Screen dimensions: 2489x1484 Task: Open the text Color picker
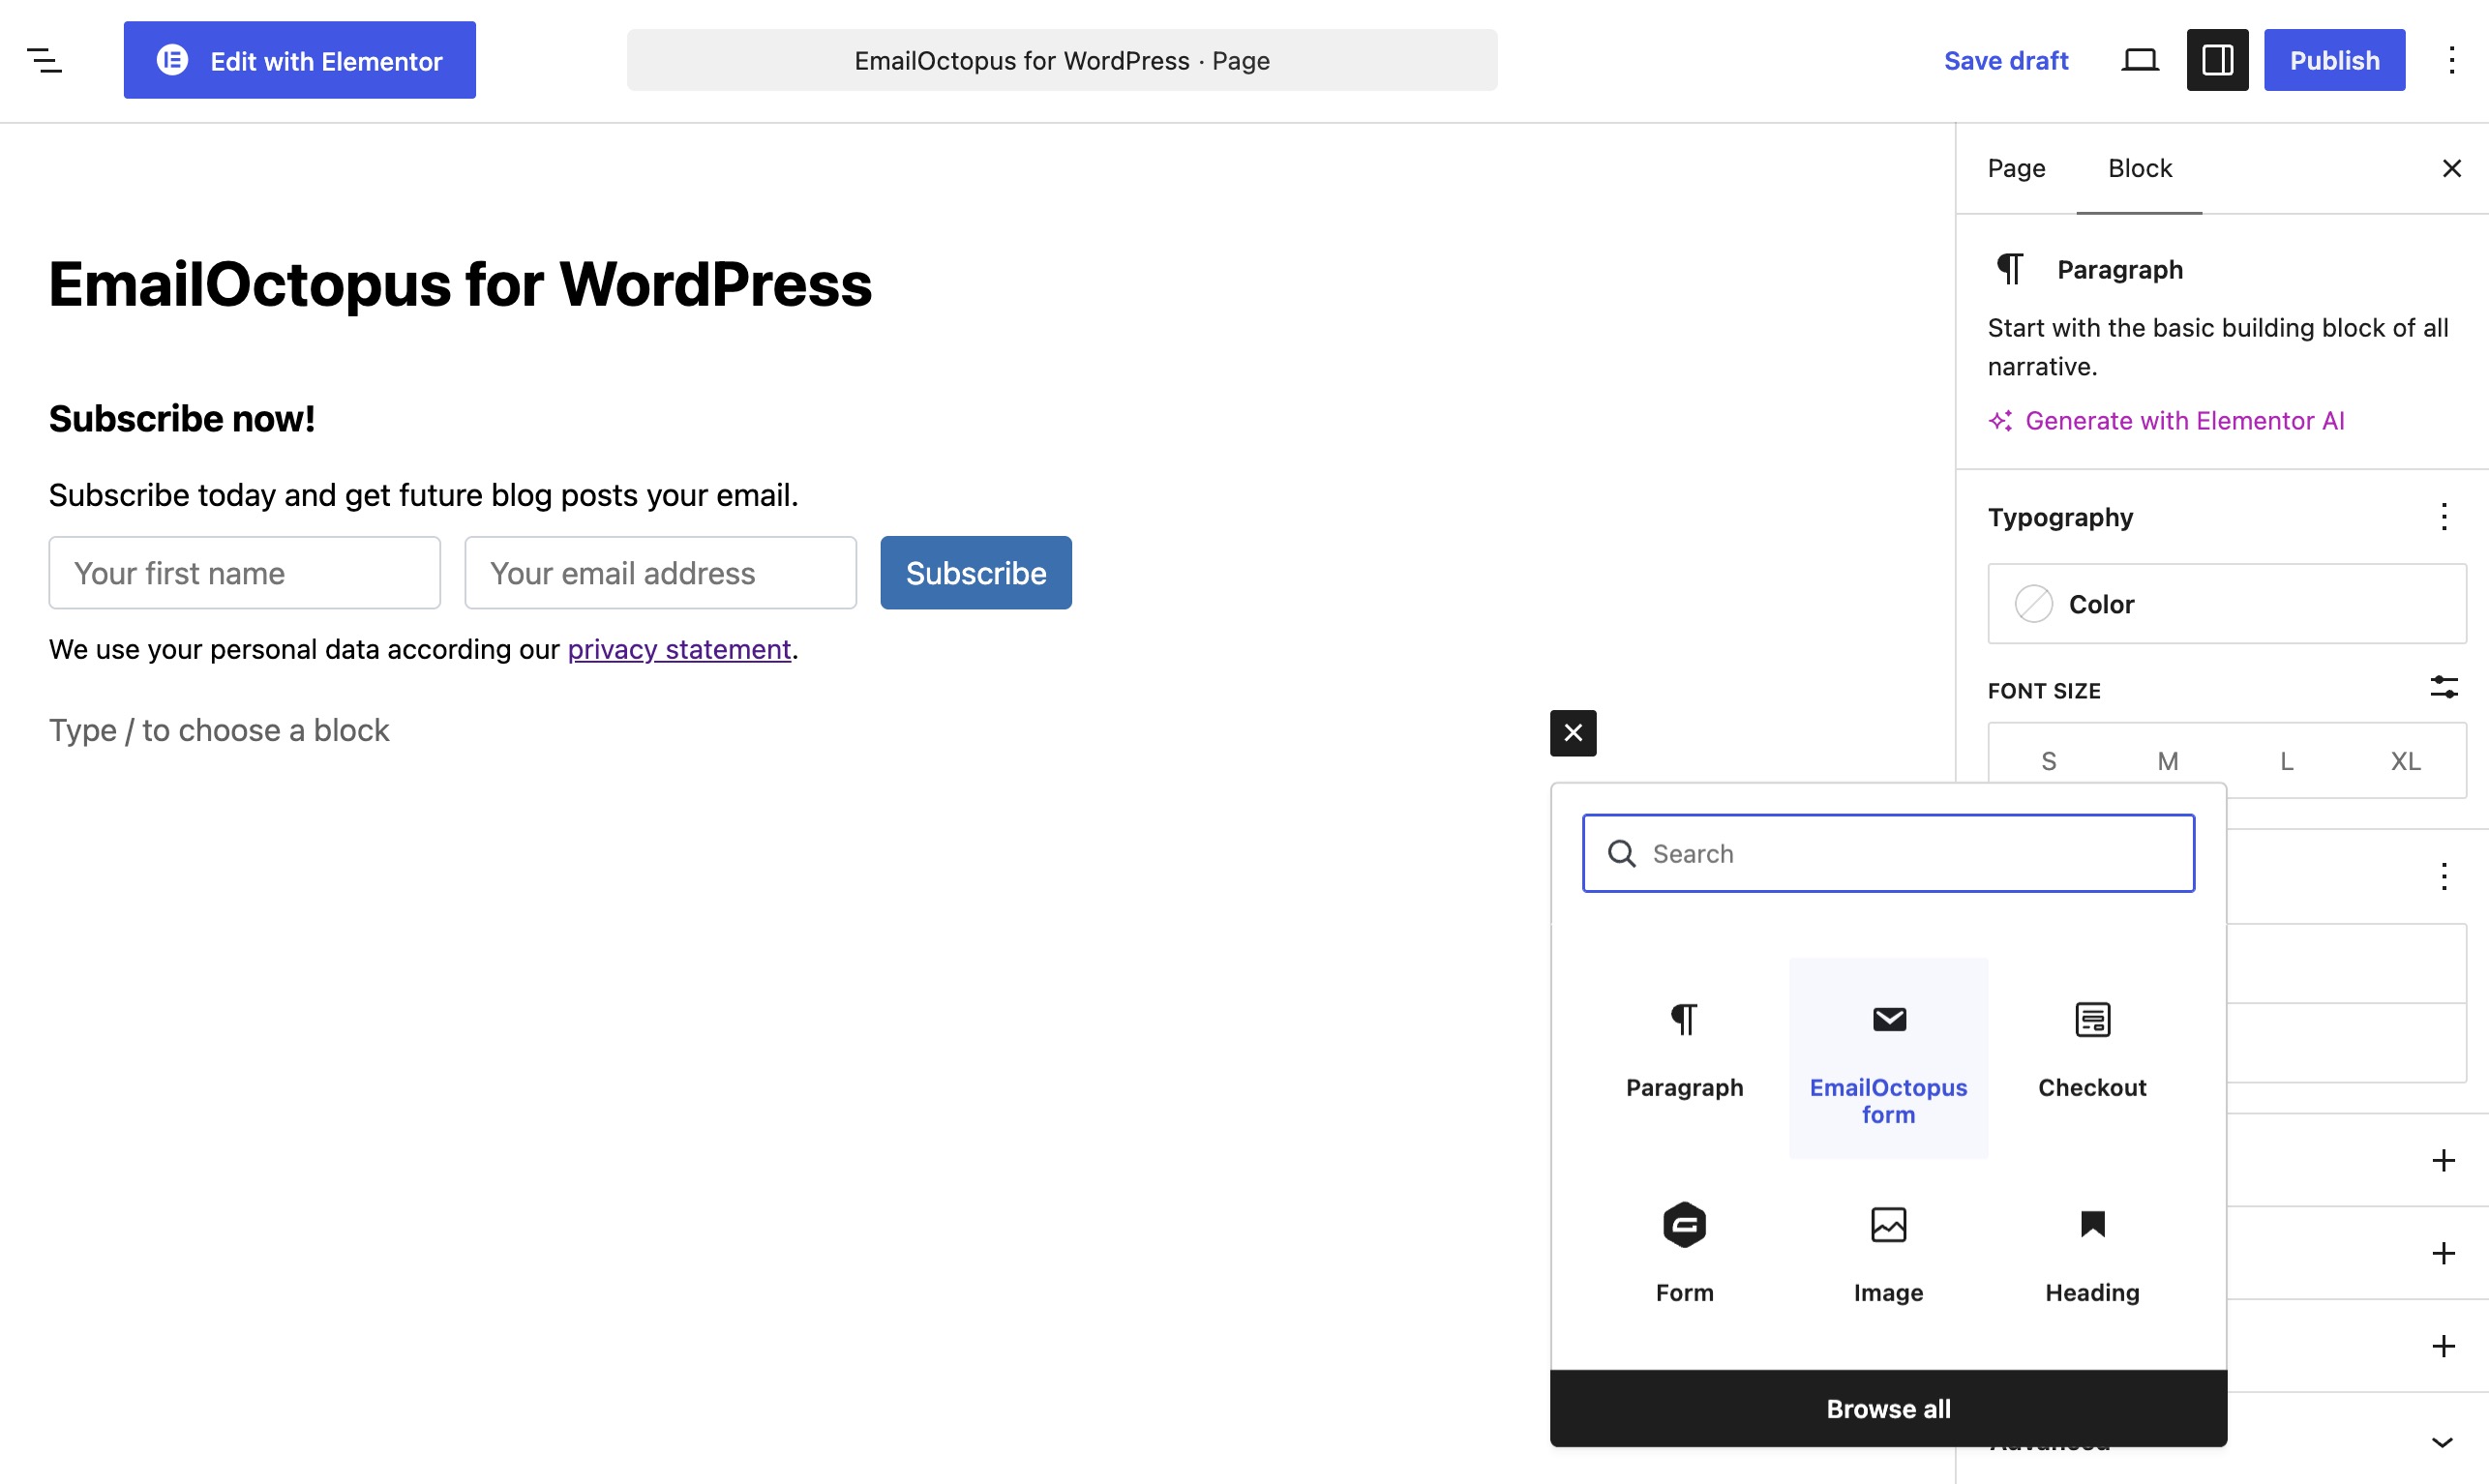2226,604
